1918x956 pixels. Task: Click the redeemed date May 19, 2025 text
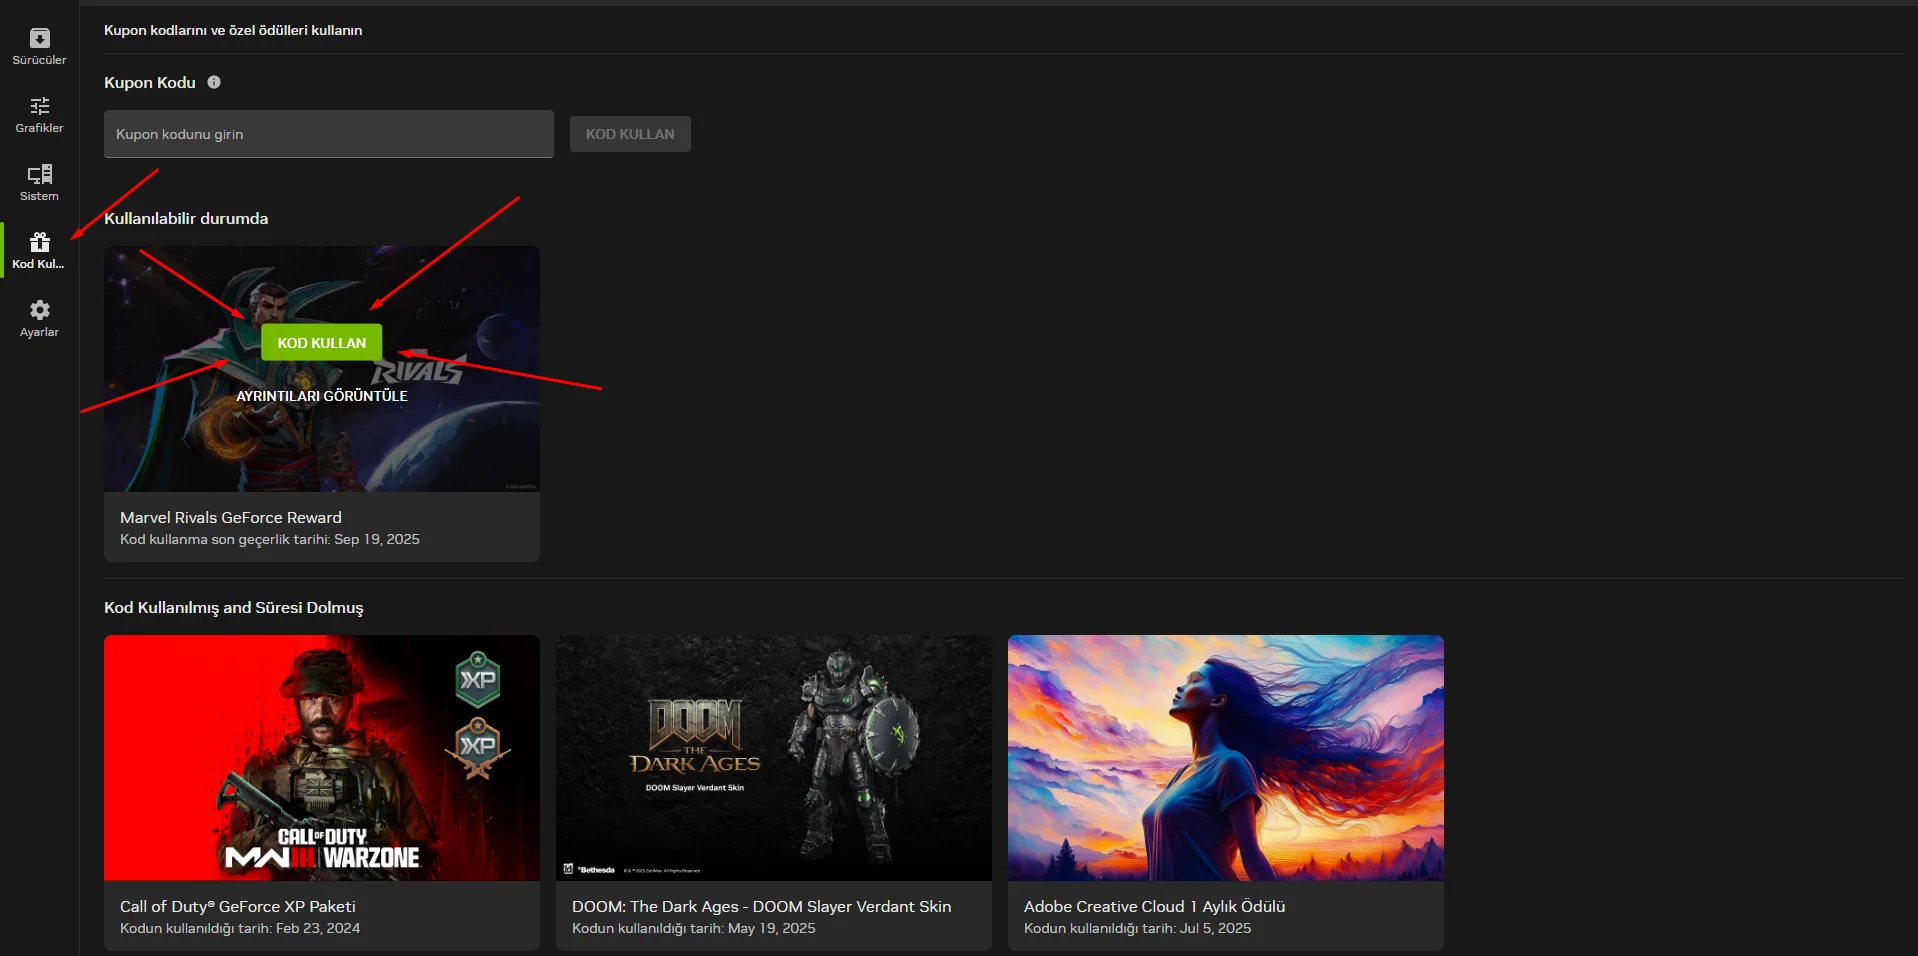tap(772, 928)
